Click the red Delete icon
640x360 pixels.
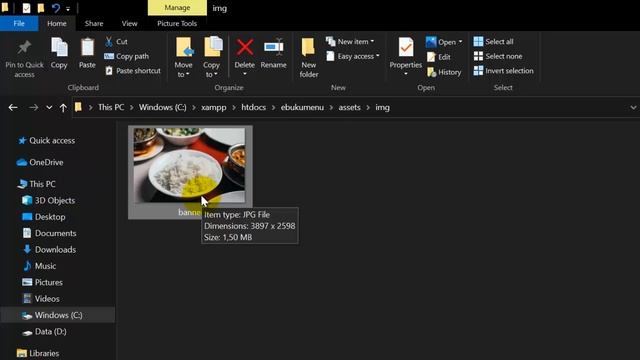click(x=244, y=47)
